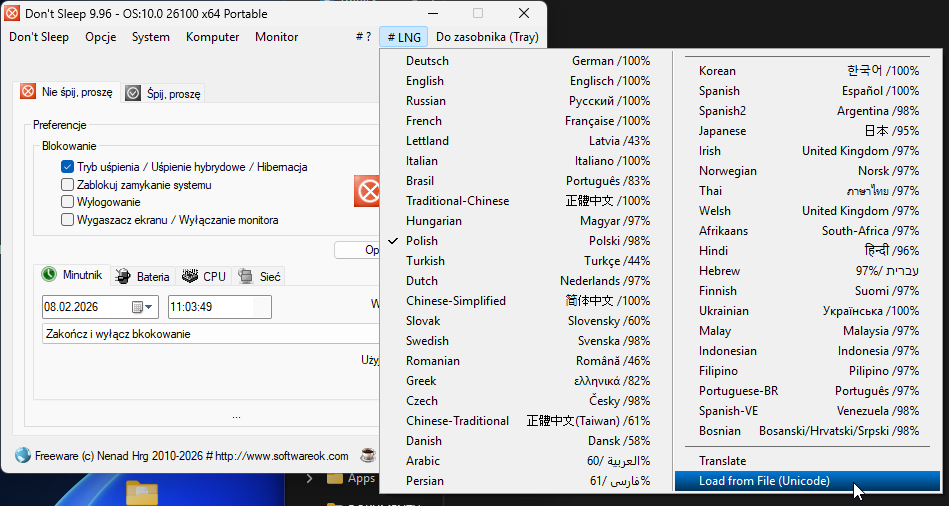
Task: Choose Hebrew language entry
Action: [808, 271]
